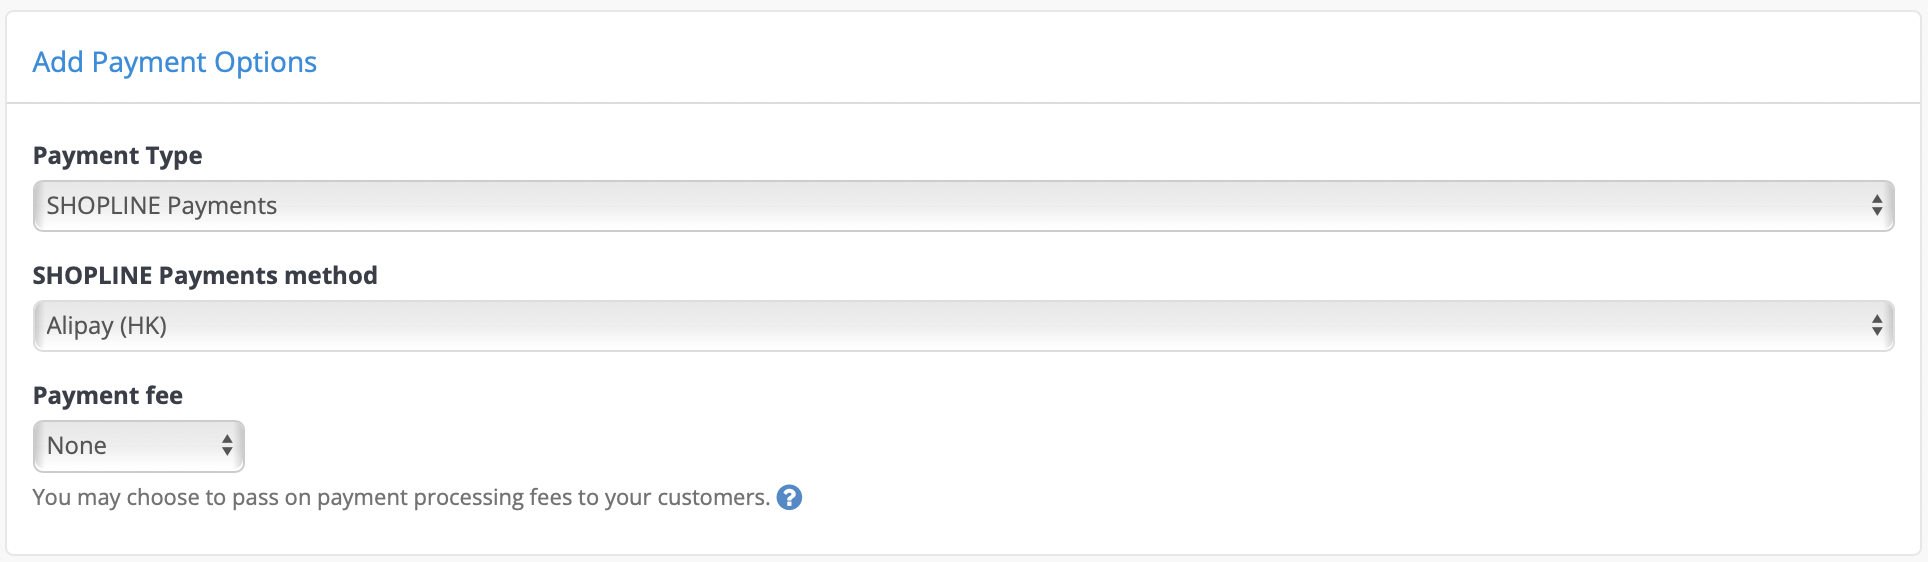Select the None value in Payment fee
Image resolution: width=1928 pixels, height=562 pixels.
[77, 446]
